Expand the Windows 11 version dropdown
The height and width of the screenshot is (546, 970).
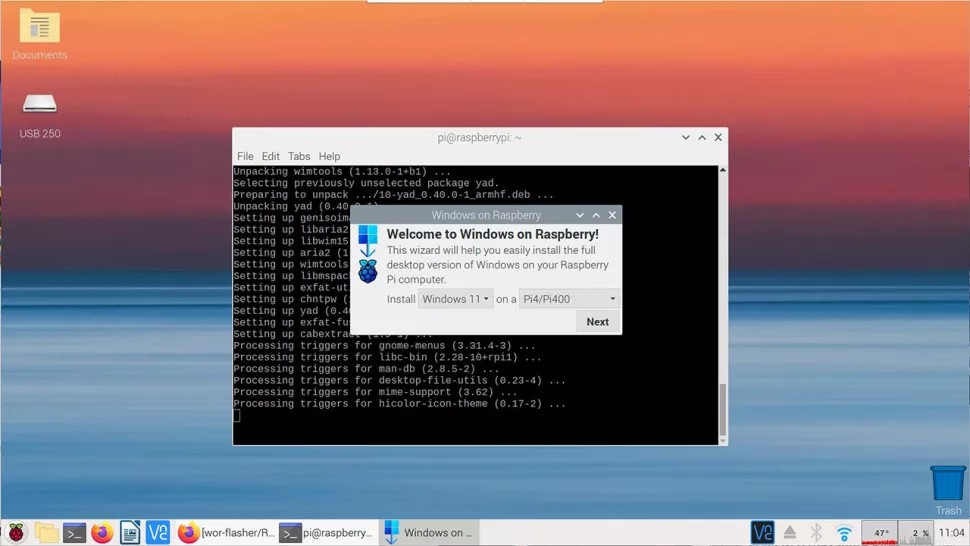(455, 299)
